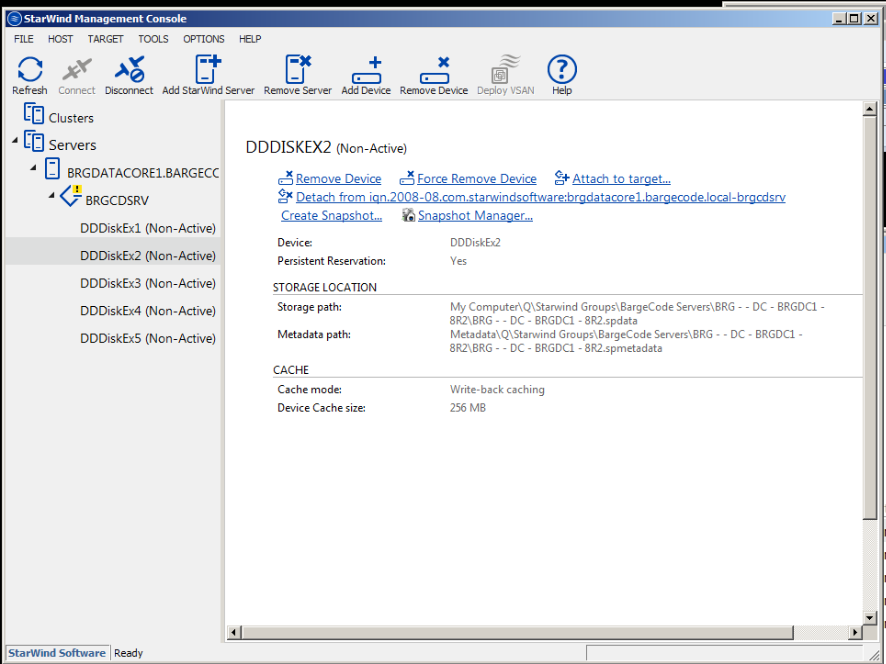Image resolution: width=886 pixels, height=664 pixels.
Task: Click the Add Device toolbar icon
Action: pos(366,70)
